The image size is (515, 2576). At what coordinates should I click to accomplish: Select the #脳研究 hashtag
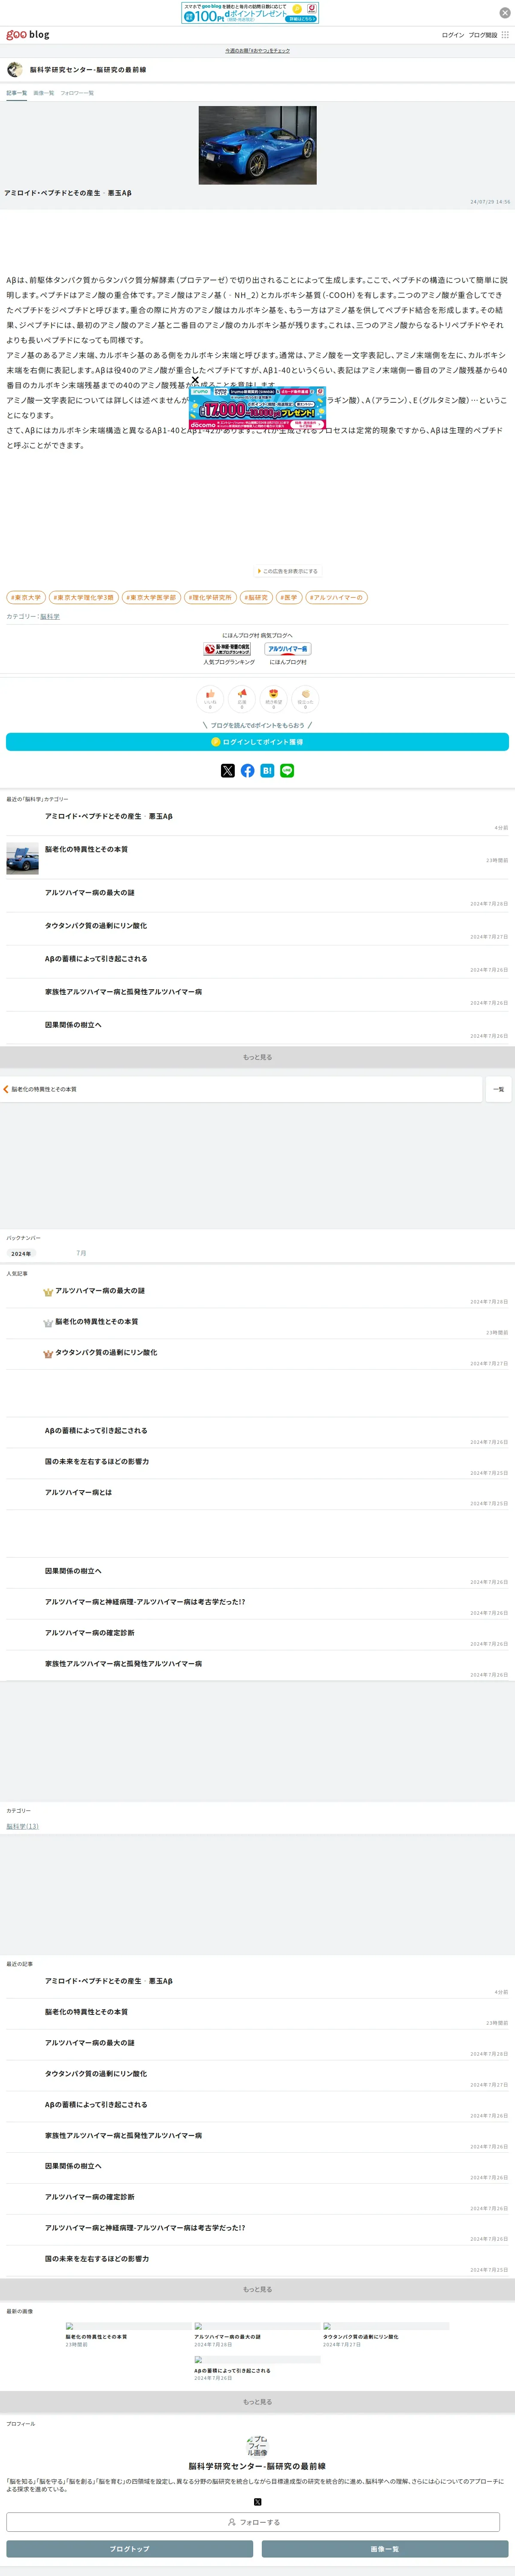tap(257, 597)
